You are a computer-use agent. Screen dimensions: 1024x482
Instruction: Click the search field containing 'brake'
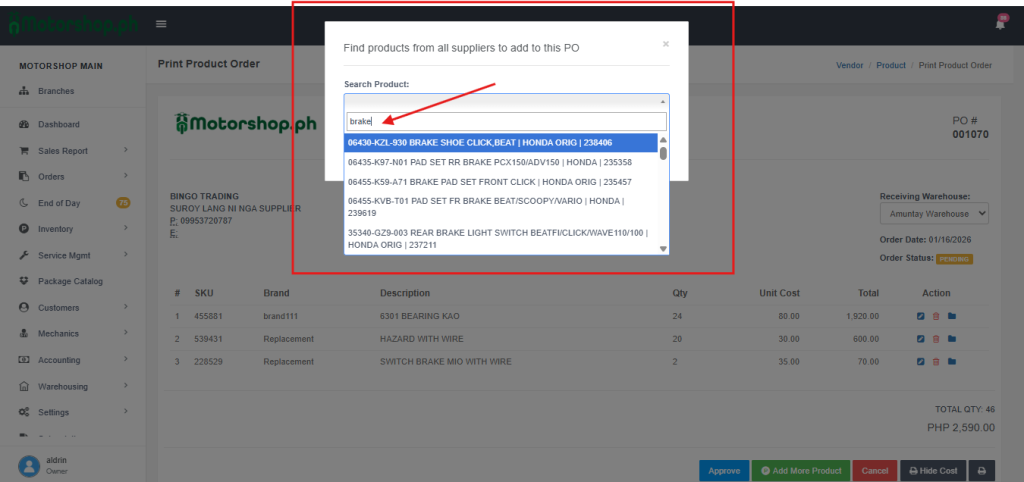[x=506, y=121]
